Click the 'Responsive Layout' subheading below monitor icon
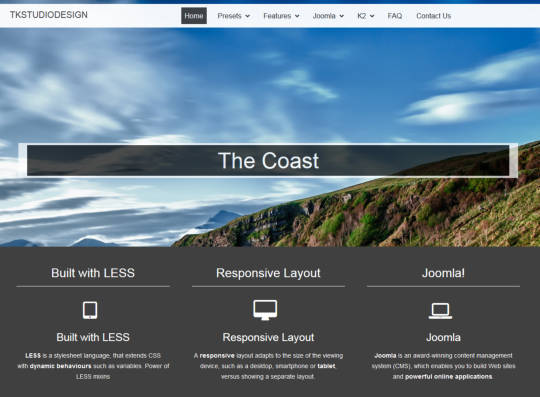Image resolution: width=540 pixels, height=397 pixels. (x=268, y=337)
